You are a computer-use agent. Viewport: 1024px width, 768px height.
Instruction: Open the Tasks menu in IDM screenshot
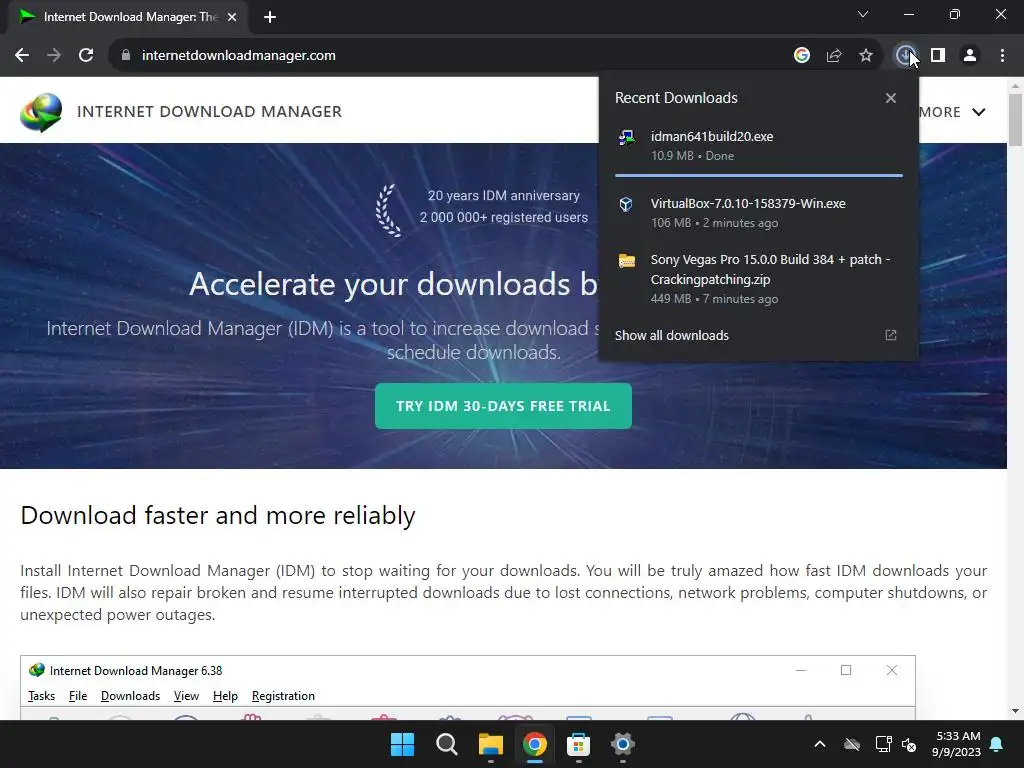(41, 696)
